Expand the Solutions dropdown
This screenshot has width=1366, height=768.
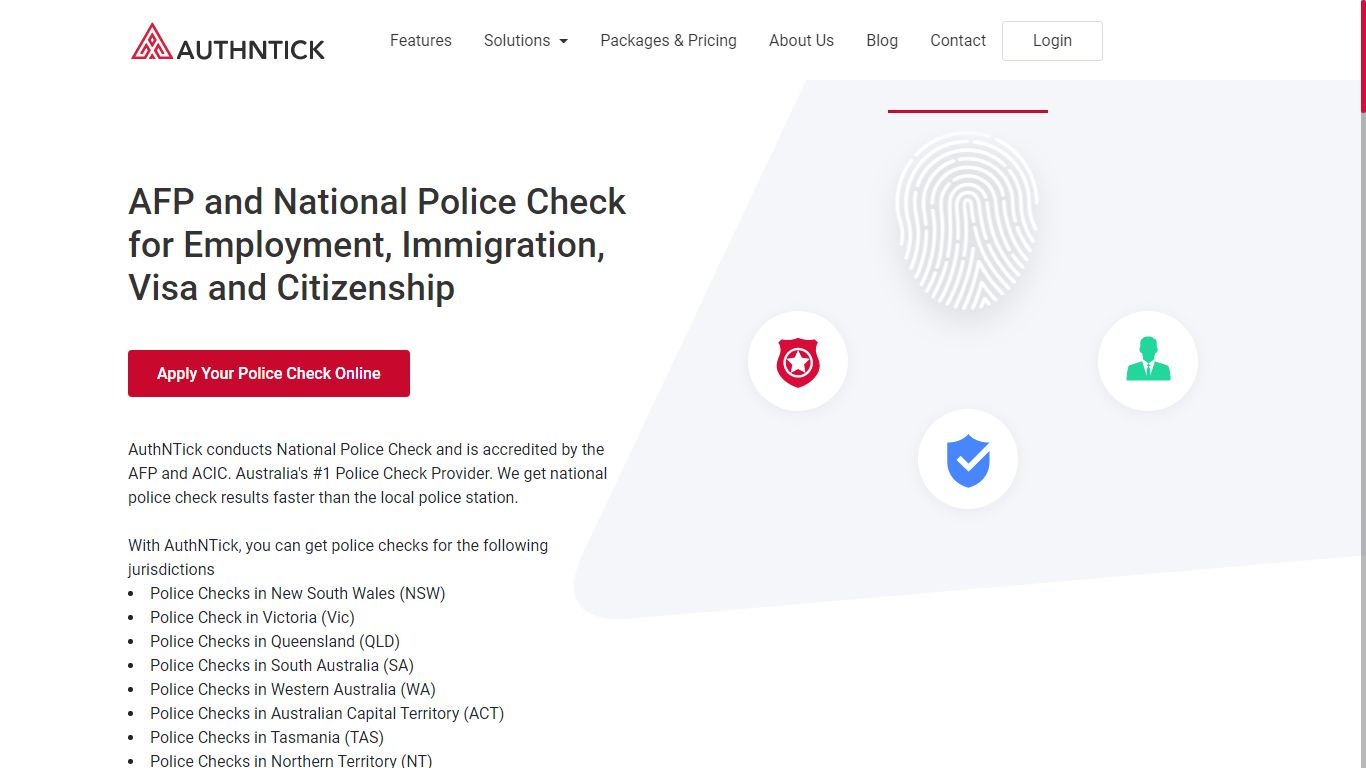[x=526, y=41]
